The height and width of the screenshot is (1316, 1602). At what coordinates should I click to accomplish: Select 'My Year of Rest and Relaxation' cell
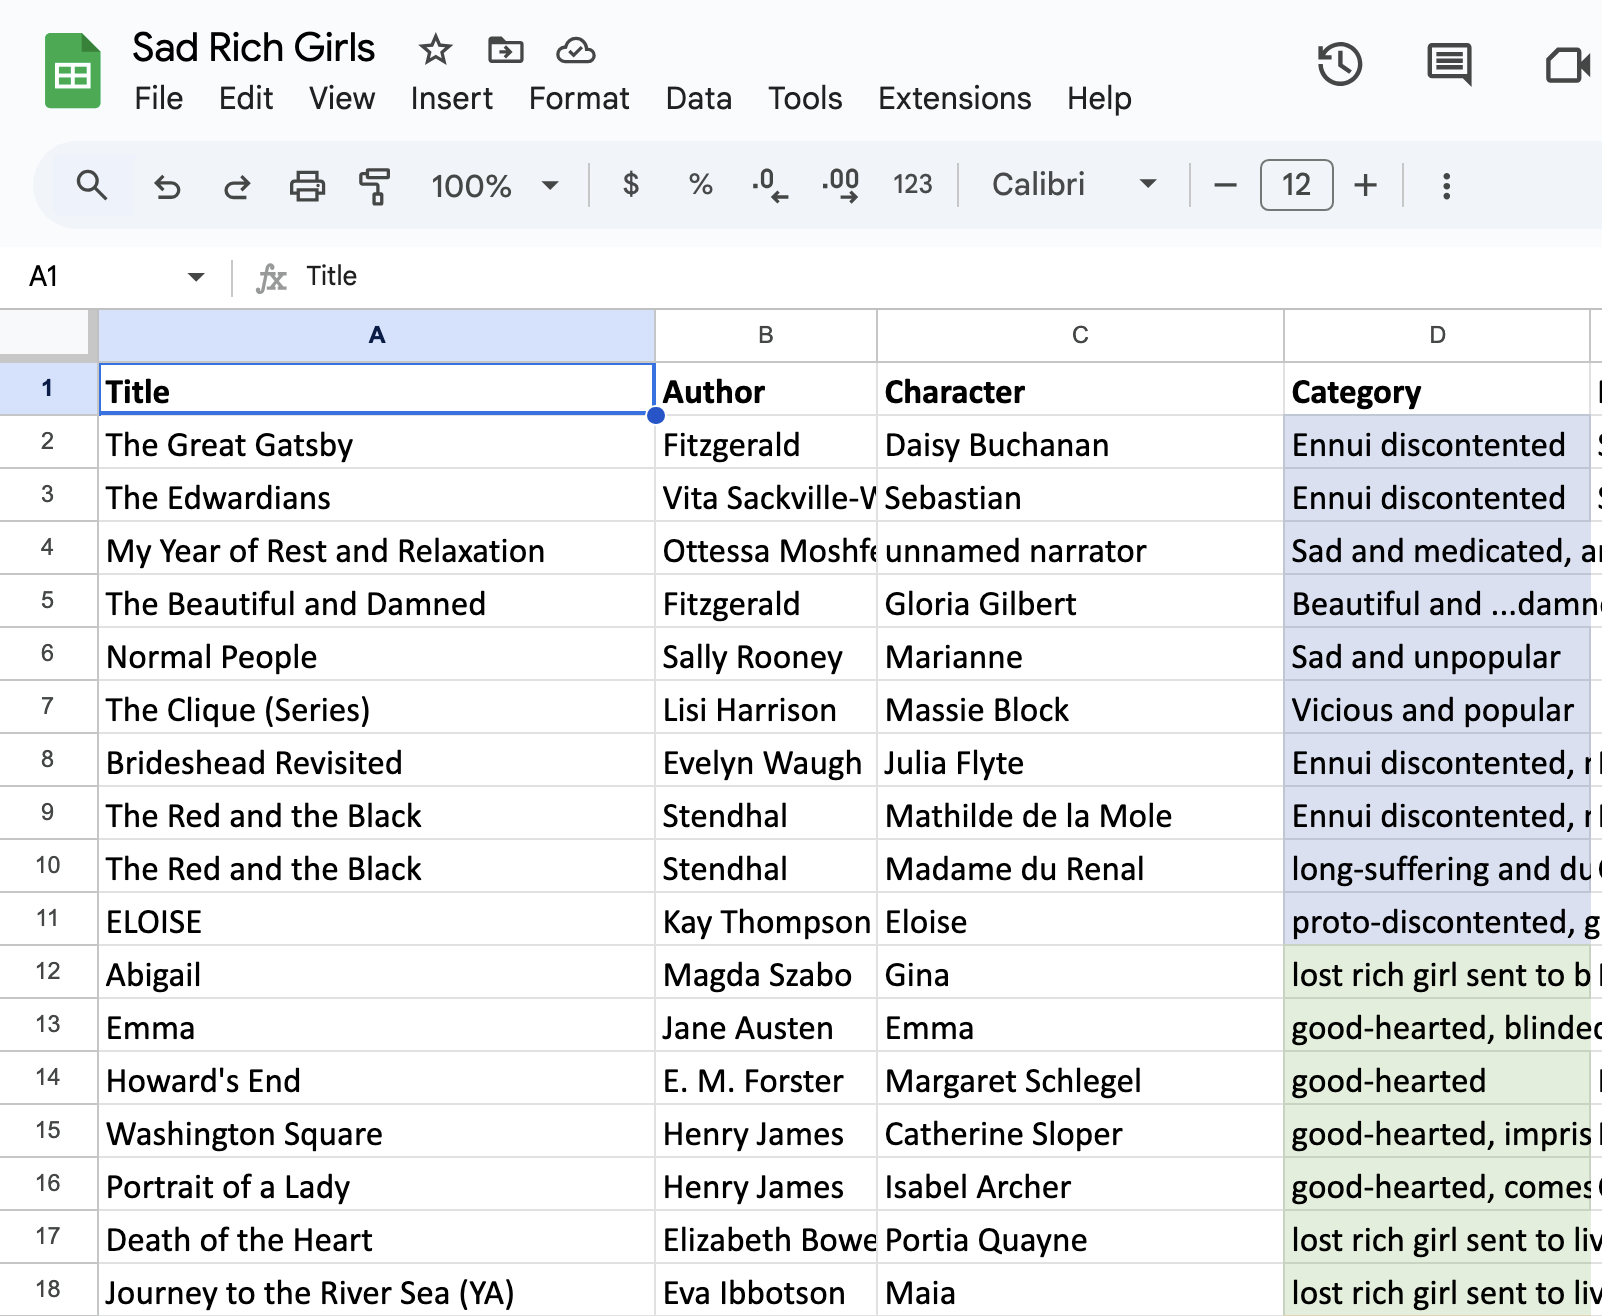377,550
